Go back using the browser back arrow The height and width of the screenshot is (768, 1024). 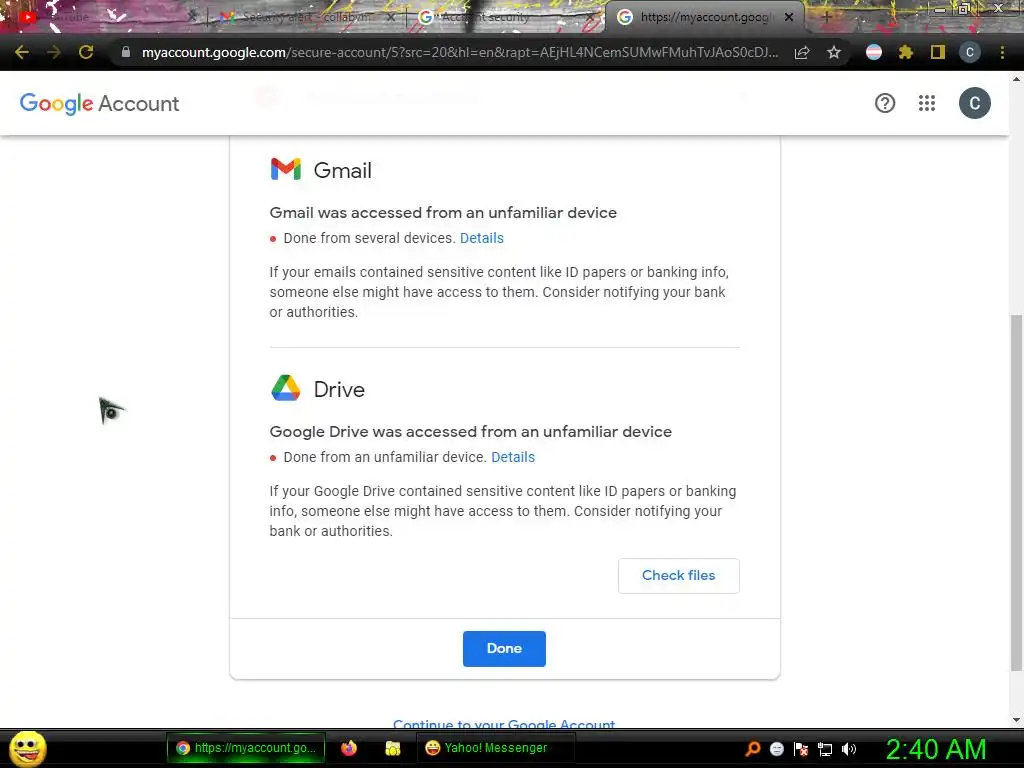click(x=22, y=52)
